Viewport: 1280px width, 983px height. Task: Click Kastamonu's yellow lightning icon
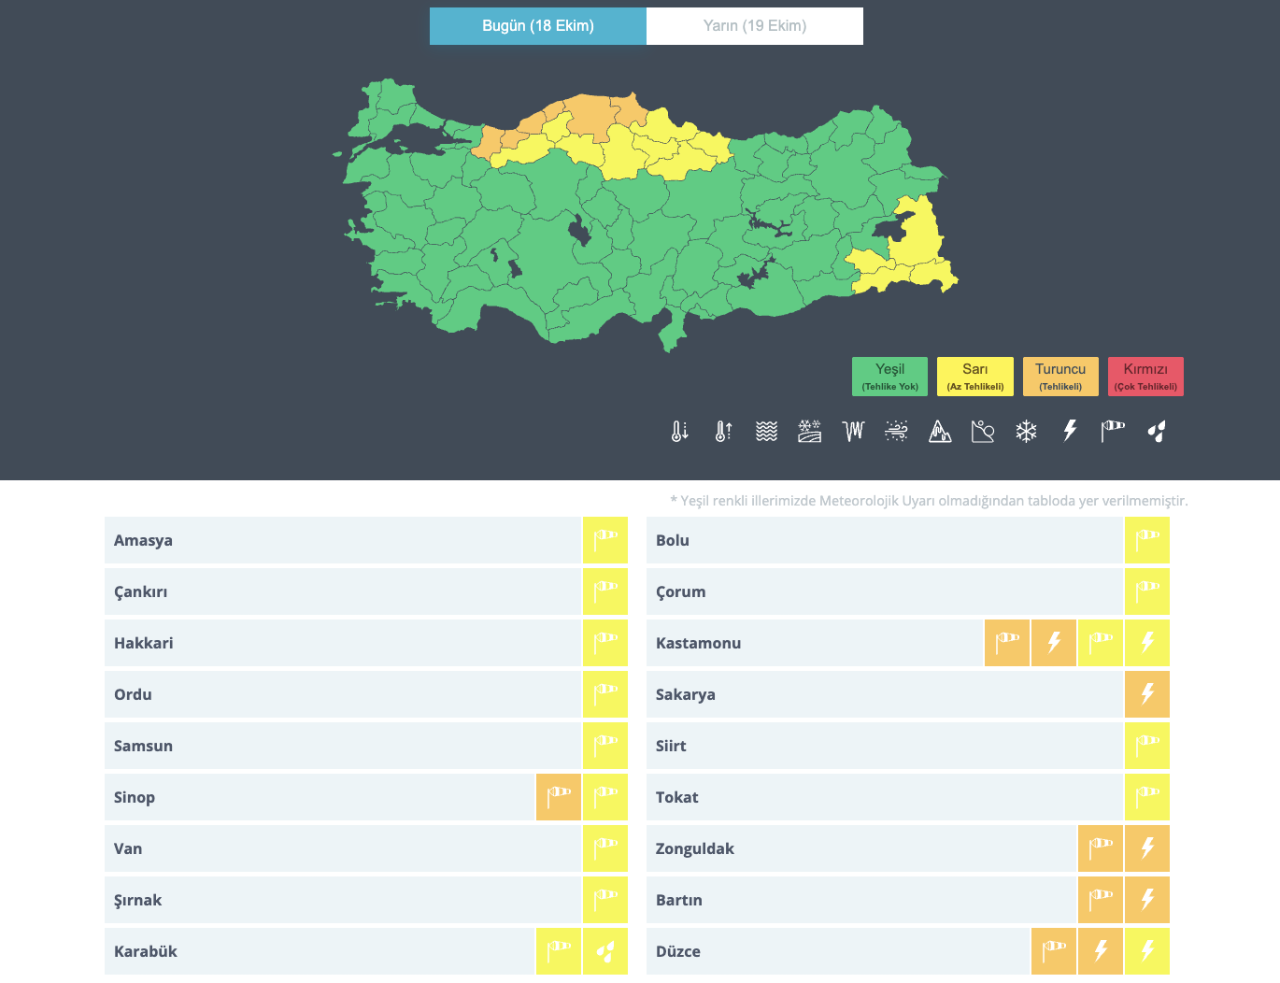coord(1147,643)
